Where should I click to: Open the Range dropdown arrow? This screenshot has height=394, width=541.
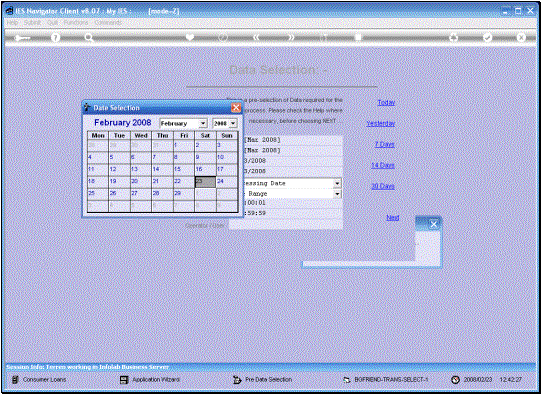[337, 194]
